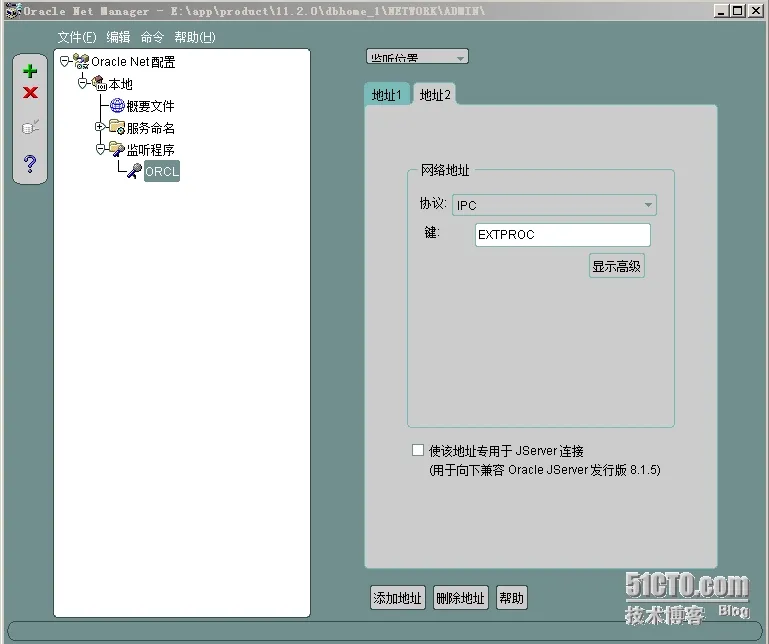
Task: Collapse the Oracle Net 配置 root node
Action: (x=64, y=61)
